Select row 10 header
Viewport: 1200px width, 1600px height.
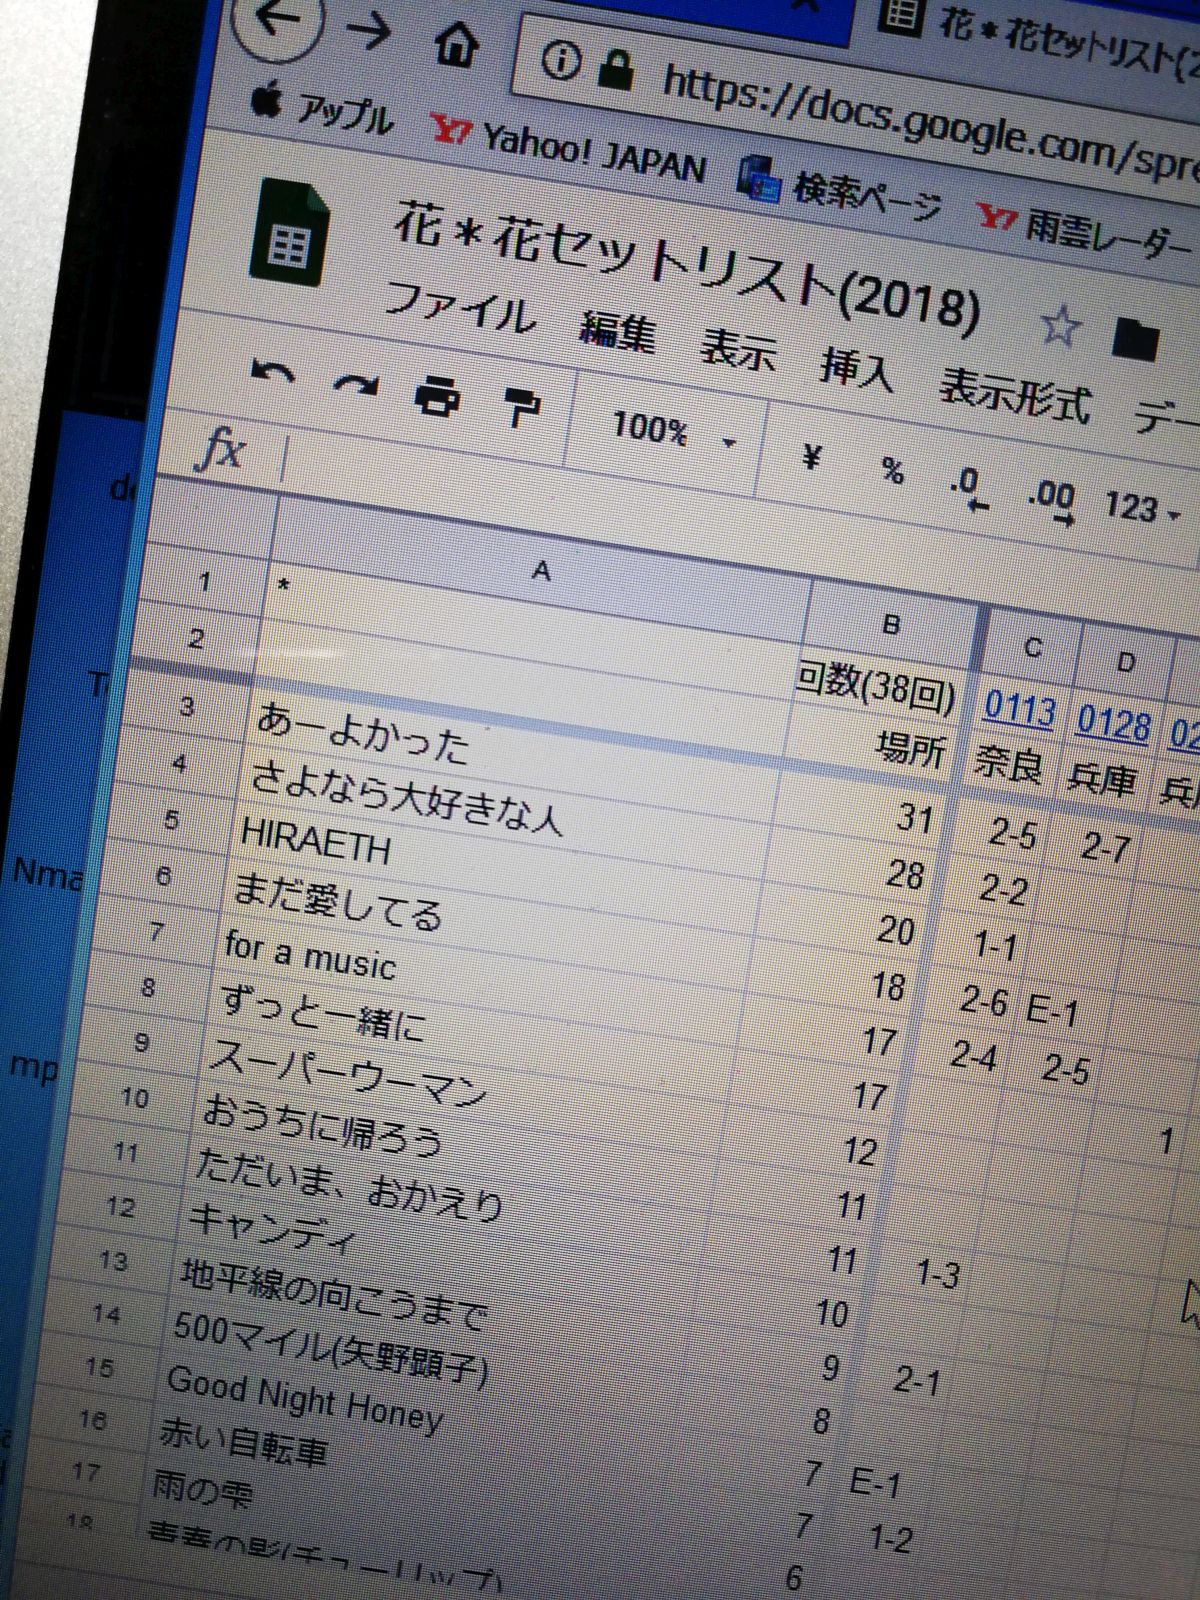(135, 1097)
